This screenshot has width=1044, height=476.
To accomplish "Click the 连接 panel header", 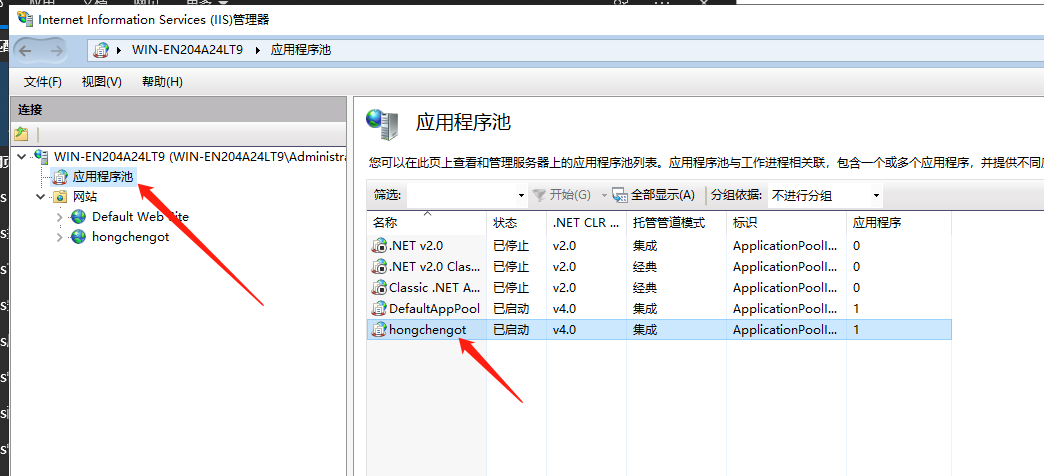I will 178,111.
